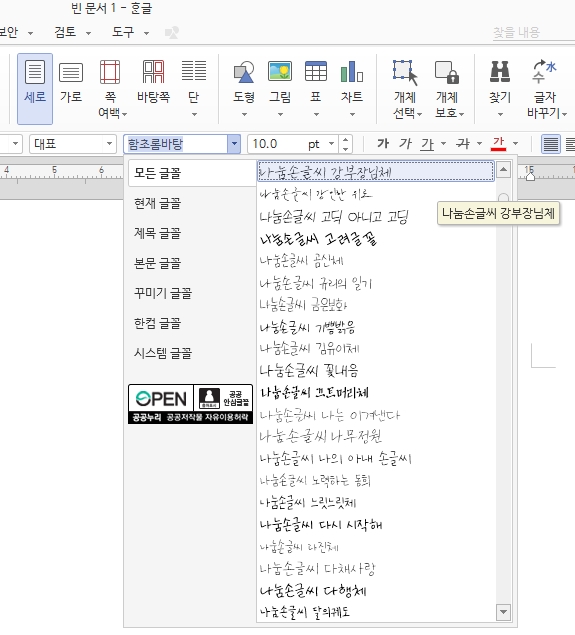The width and height of the screenshot is (575, 635).
Task: Click the font list scroll down arrow
Action: pyautogui.click(x=503, y=612)
